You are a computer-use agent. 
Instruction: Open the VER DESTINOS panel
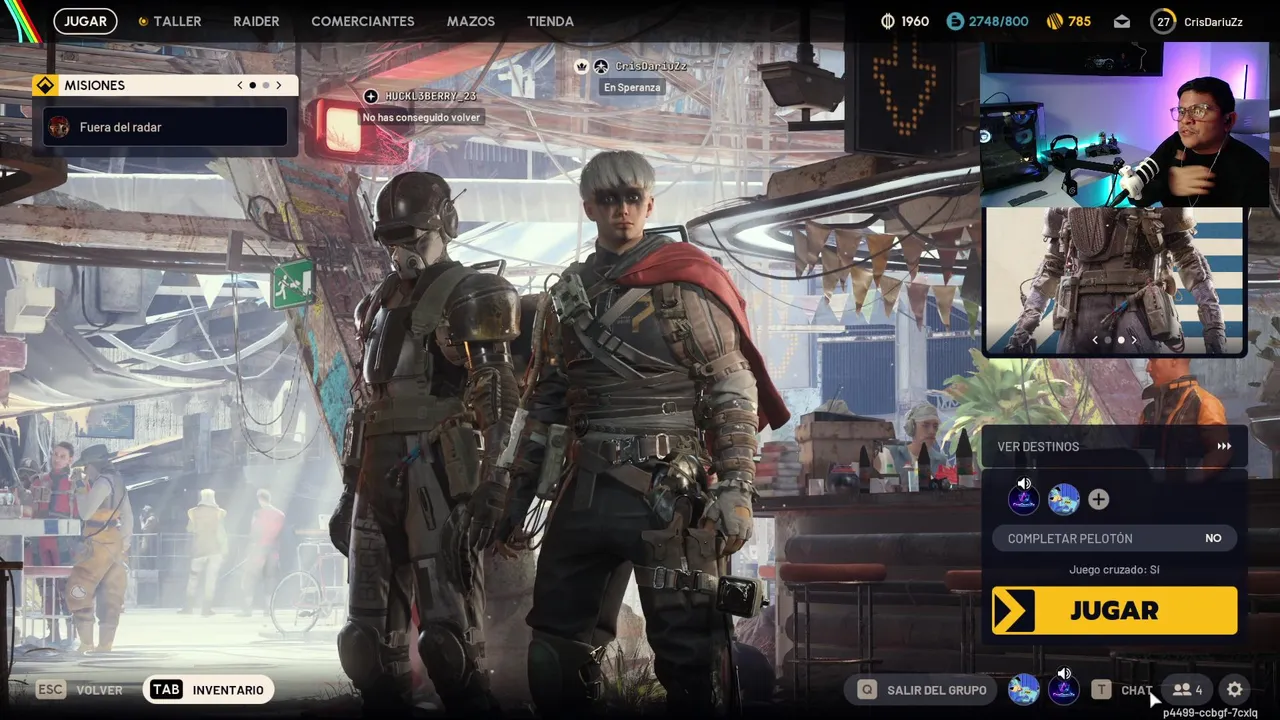point(1115,446)
